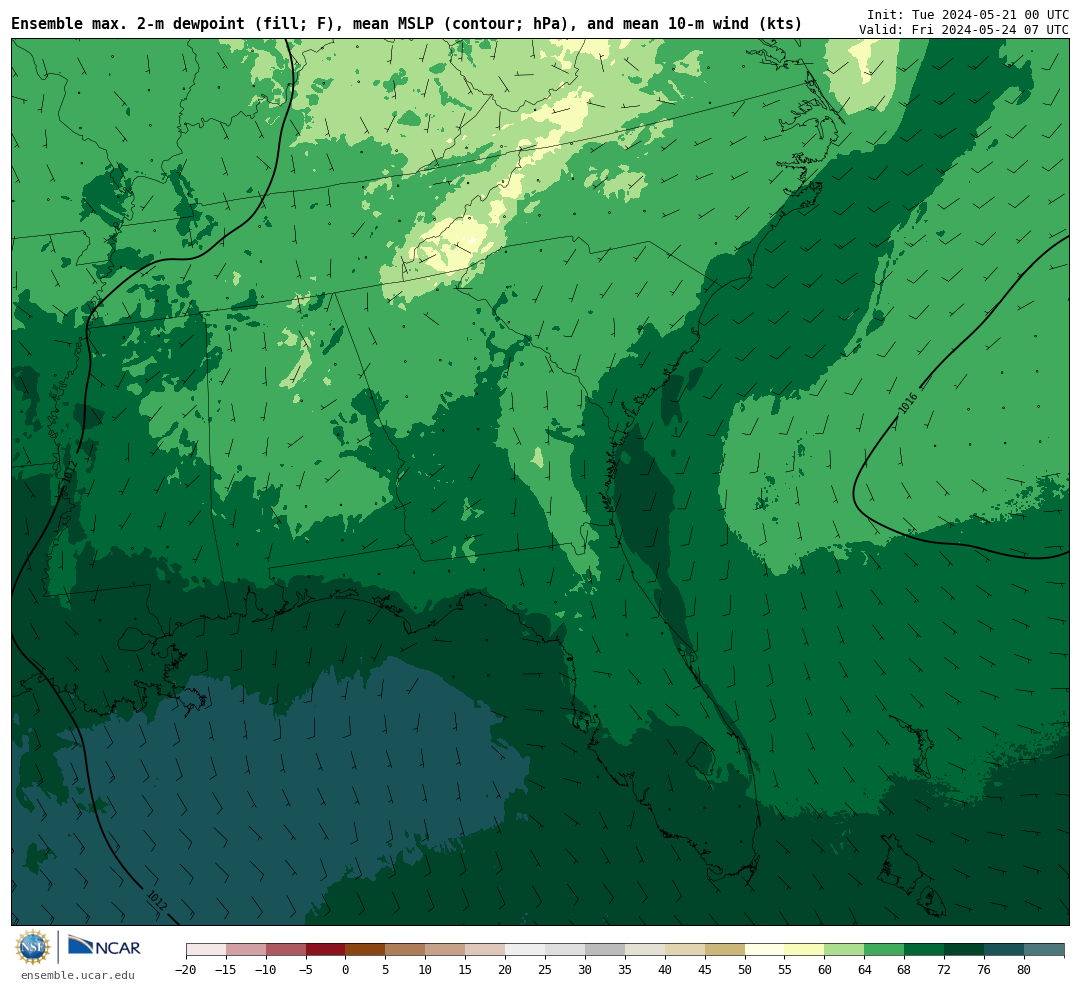The width and height of the screenshot is (1080, 988).
Task: Click the 1016 contour label over the Atlantic
Action: (x=908, y=404)
